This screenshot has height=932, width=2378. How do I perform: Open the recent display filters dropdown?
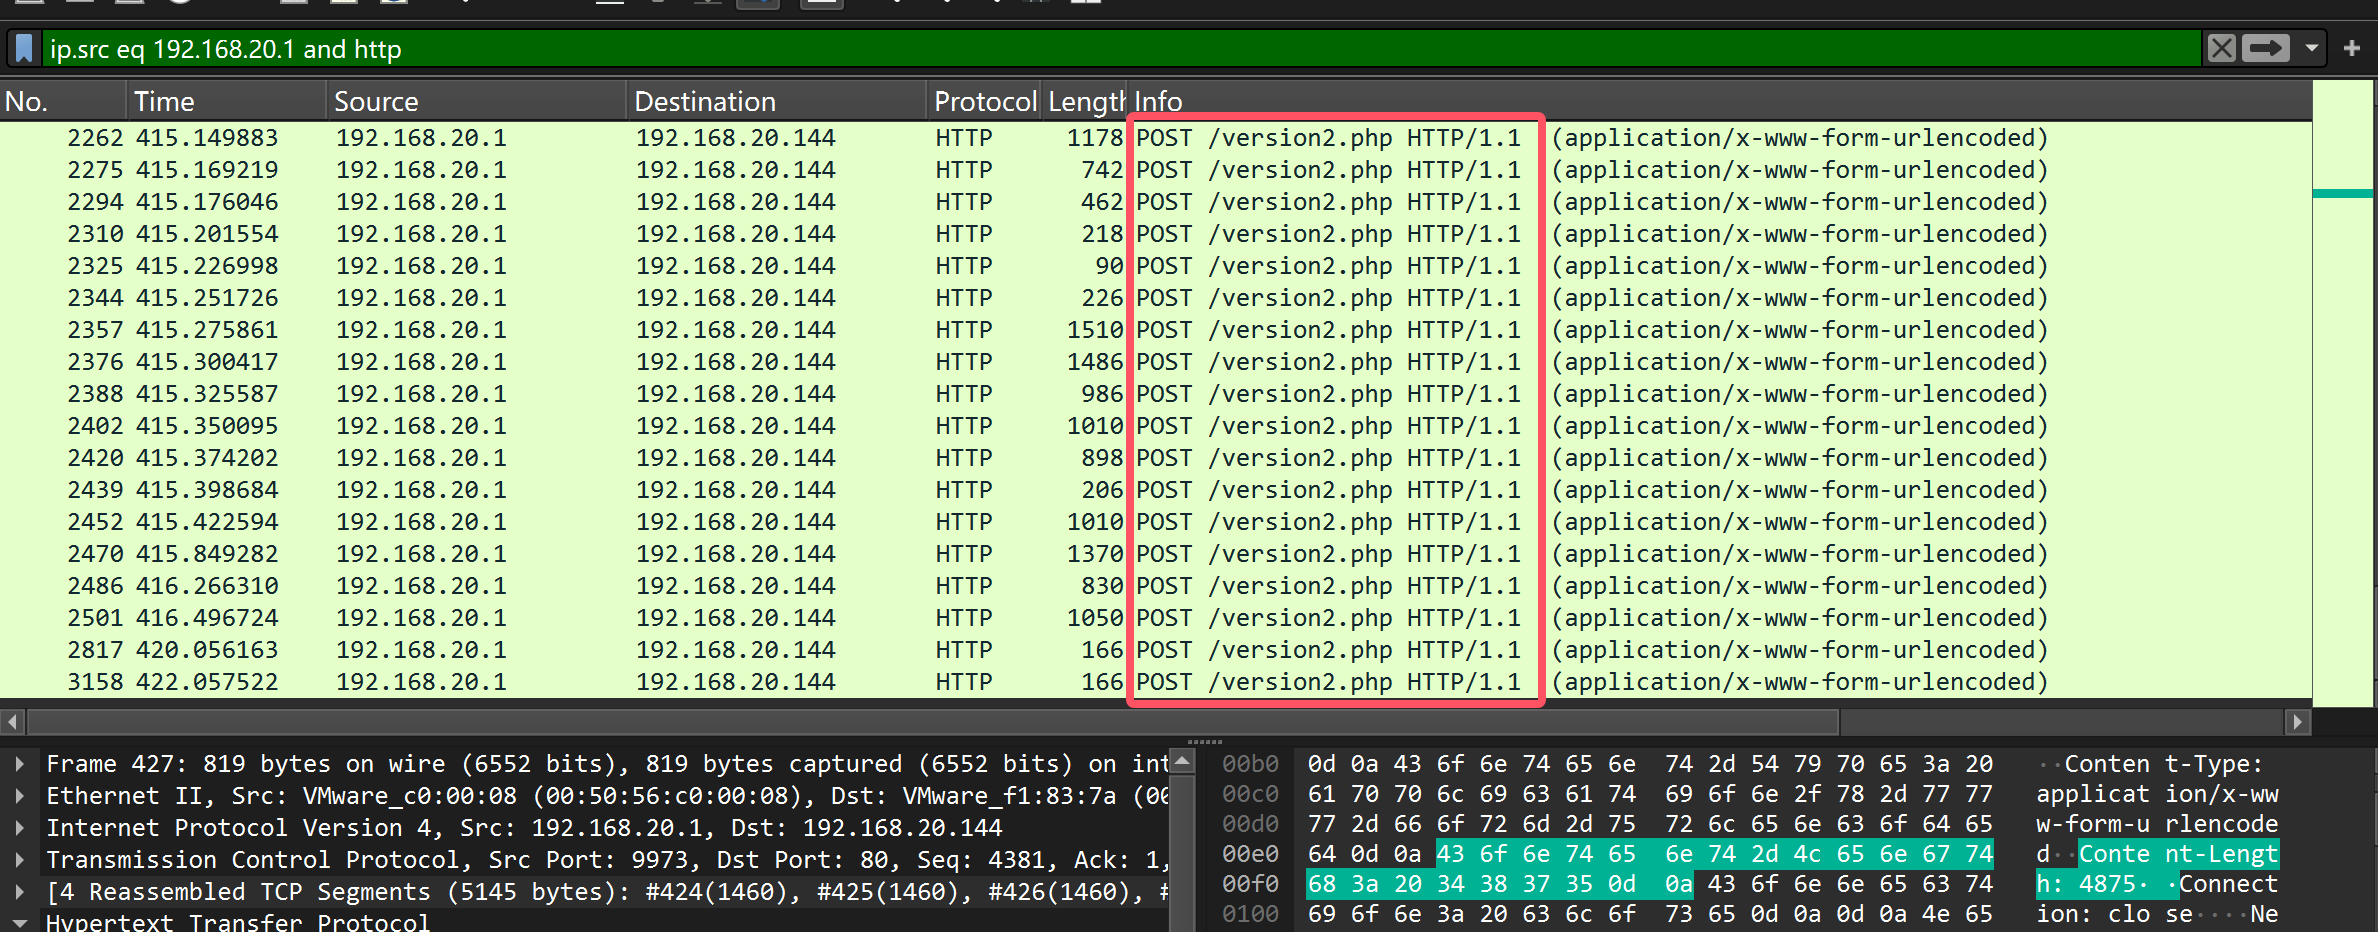pos(2311,48)
